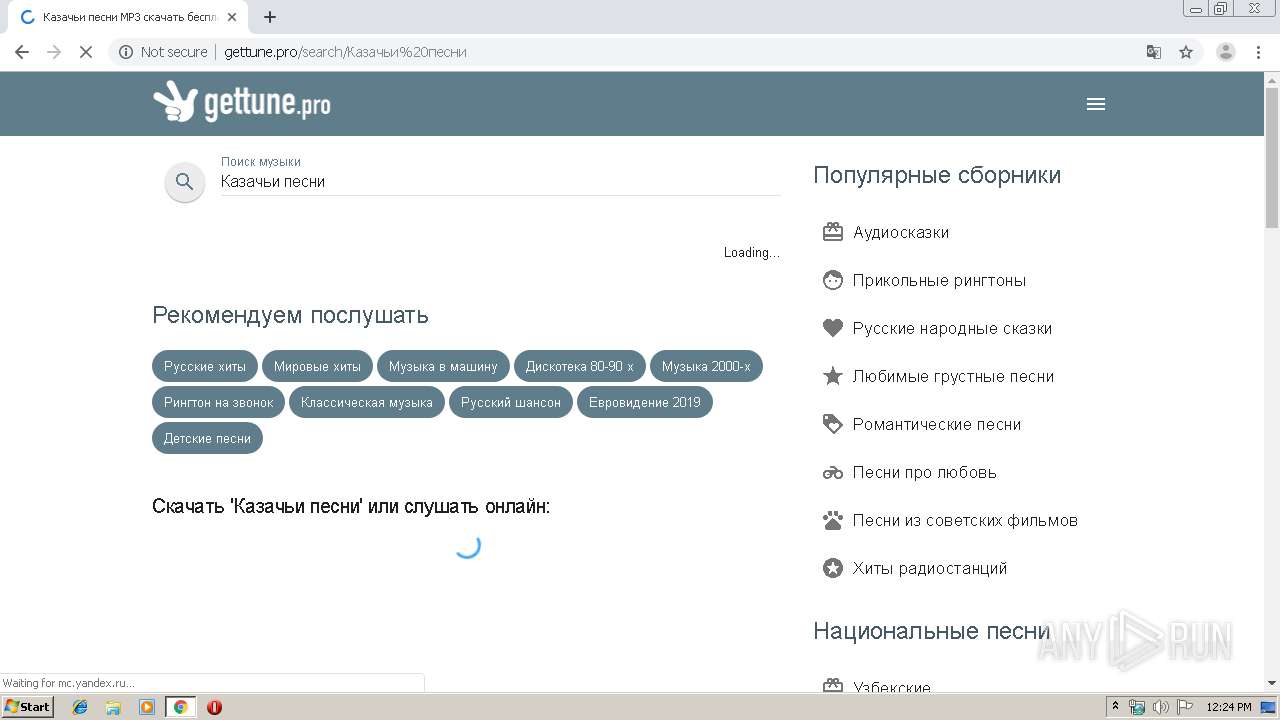Click the Популярные сборники heading
Viewport: 1280px width, 720px height.
click(937, 175)
